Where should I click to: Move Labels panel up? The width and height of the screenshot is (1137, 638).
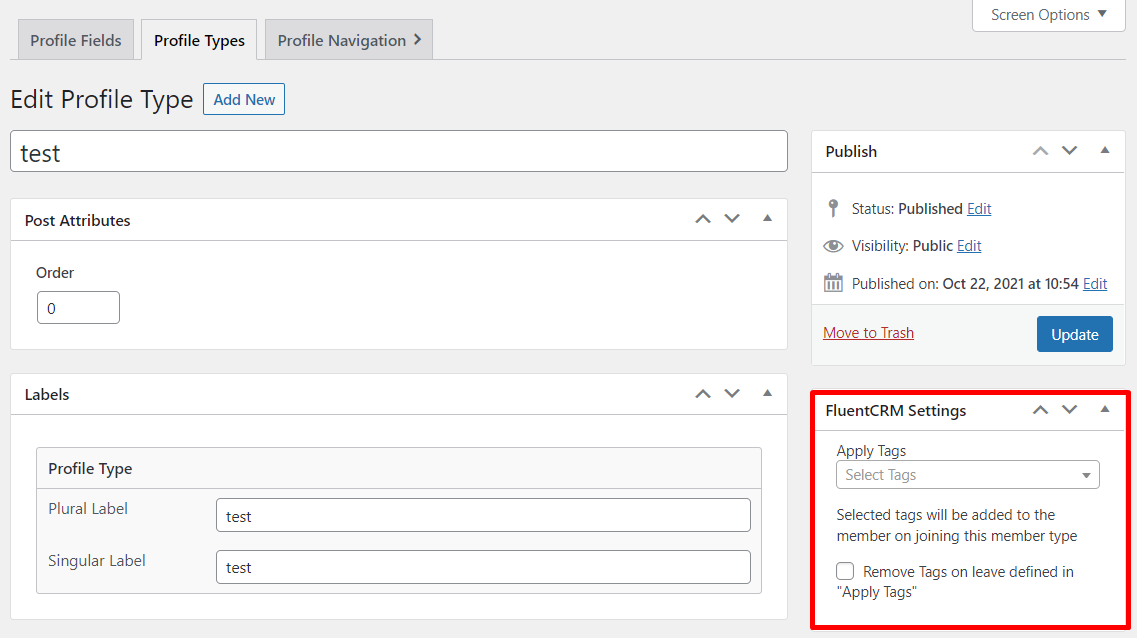[702, 394]
